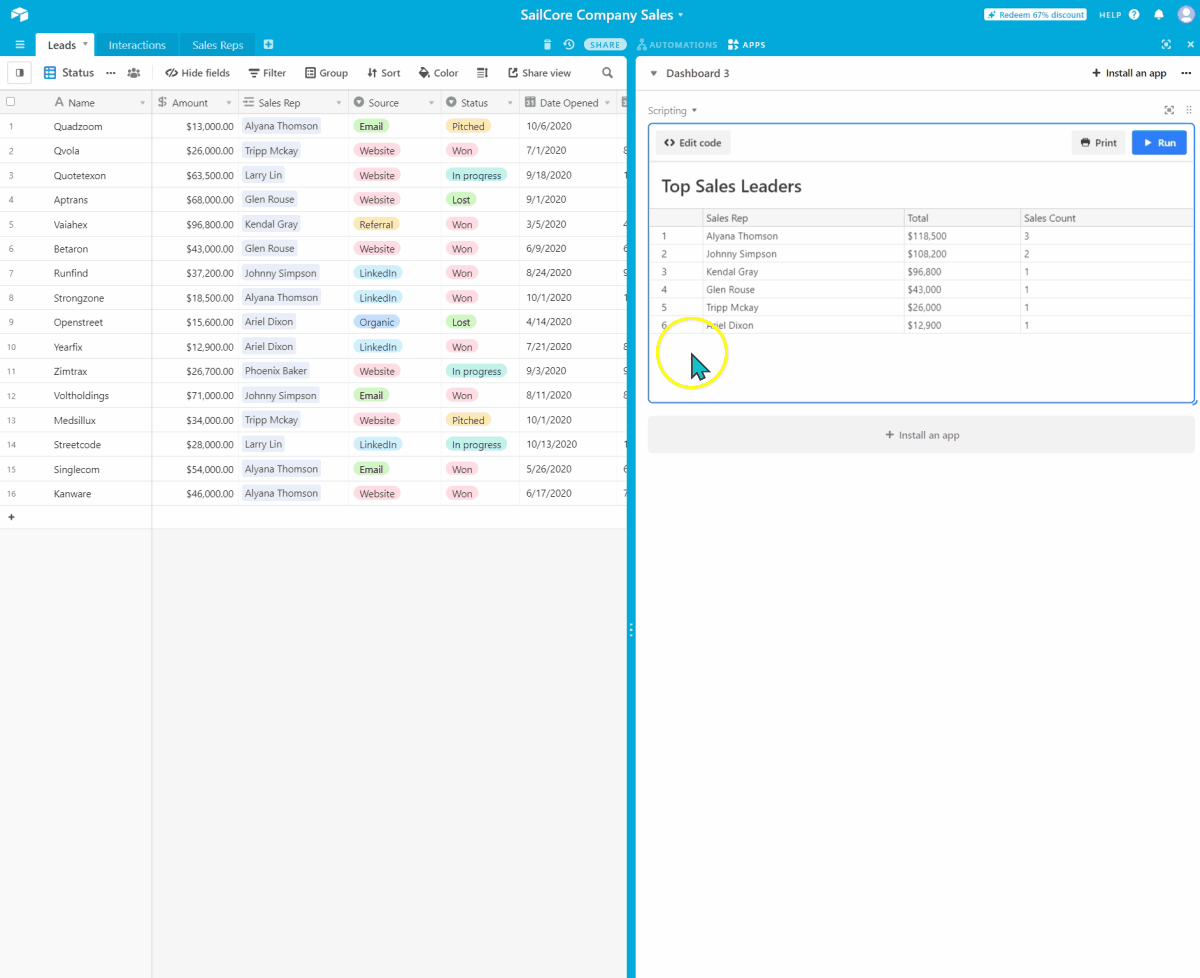
Task: Add a new row with plus
Action: click(x=12, y=517)
